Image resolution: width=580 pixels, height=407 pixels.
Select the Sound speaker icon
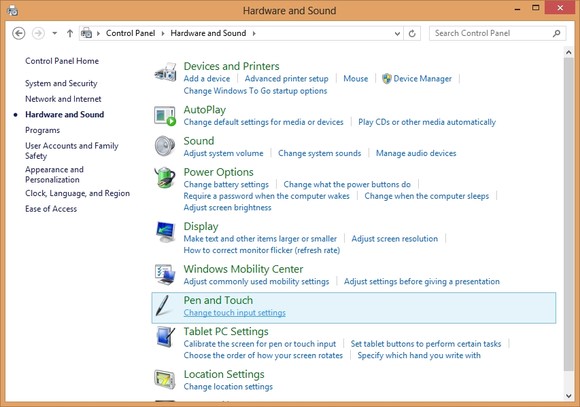(165, 146)
